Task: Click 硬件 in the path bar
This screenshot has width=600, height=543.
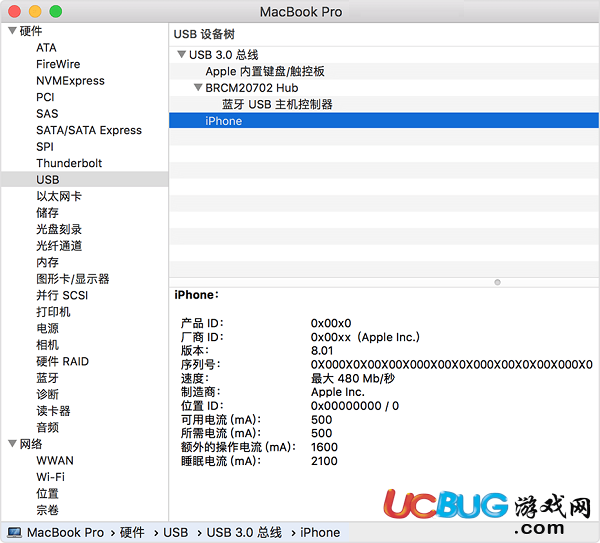Action: pos(132,532)
